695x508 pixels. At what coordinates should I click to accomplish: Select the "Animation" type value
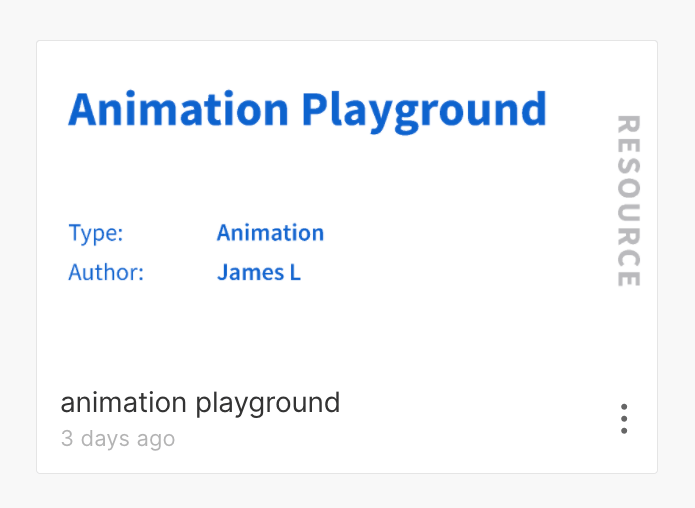(270, 234)
